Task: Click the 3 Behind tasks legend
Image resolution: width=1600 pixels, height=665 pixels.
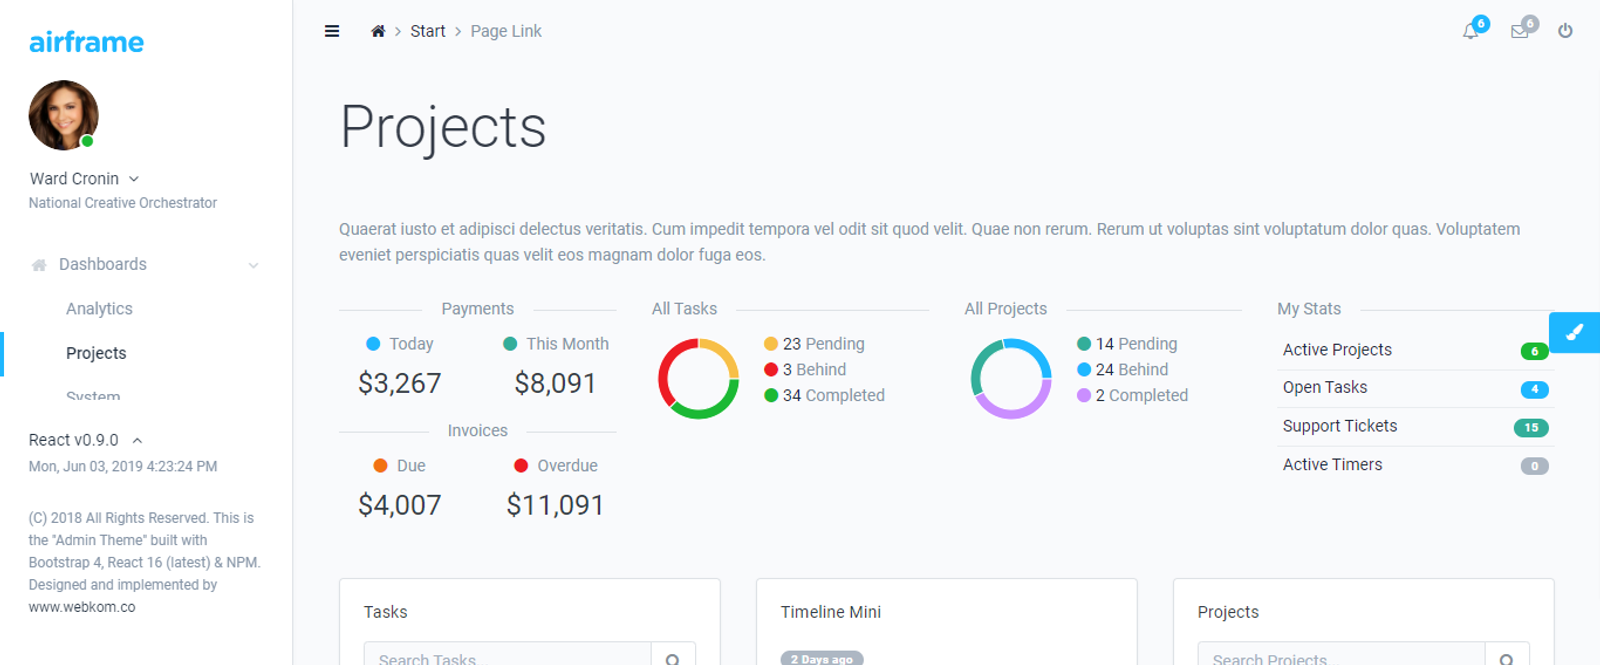Action: (805, 370)
